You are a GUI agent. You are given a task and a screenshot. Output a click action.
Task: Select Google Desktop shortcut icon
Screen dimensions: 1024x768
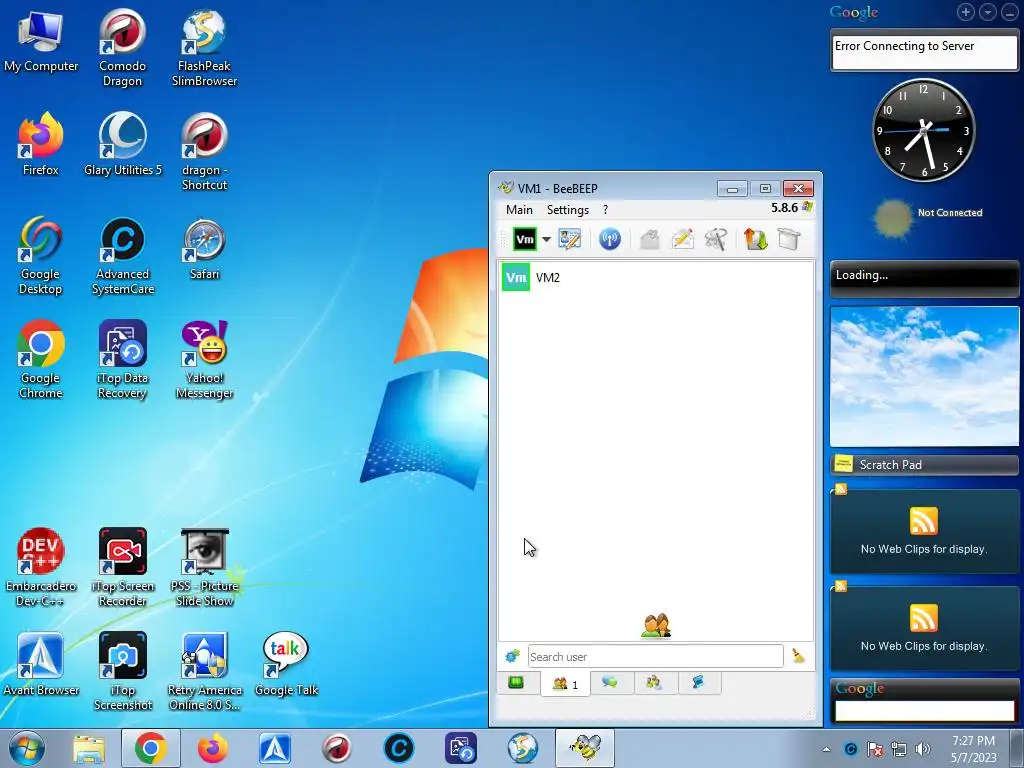40,255
